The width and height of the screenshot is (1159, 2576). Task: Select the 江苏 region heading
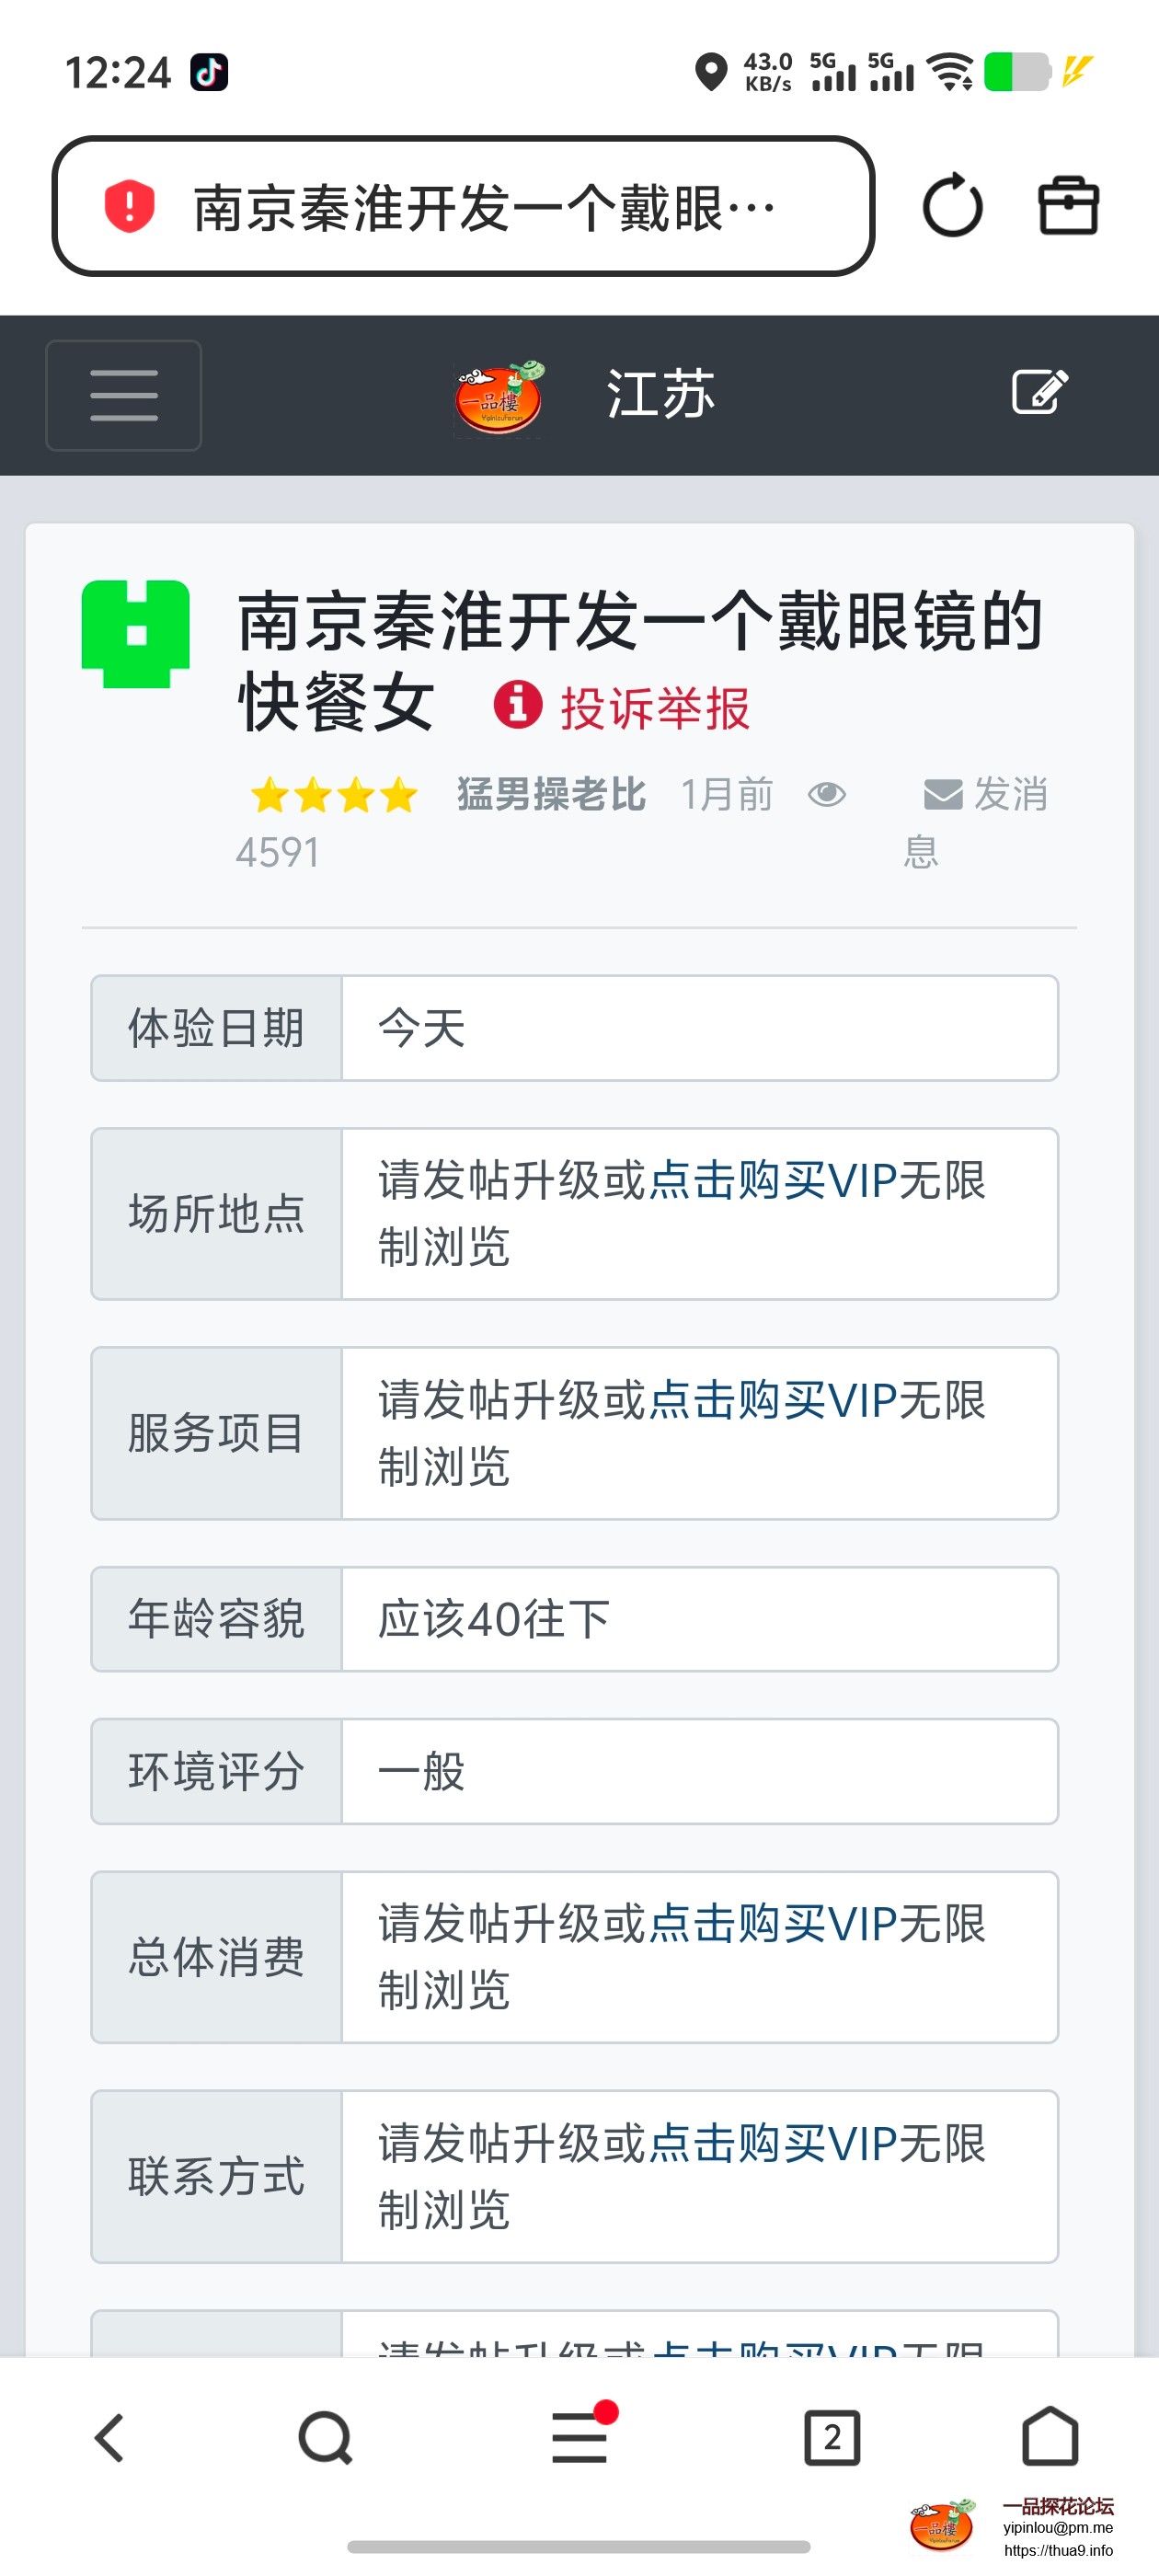click(660, 394)
